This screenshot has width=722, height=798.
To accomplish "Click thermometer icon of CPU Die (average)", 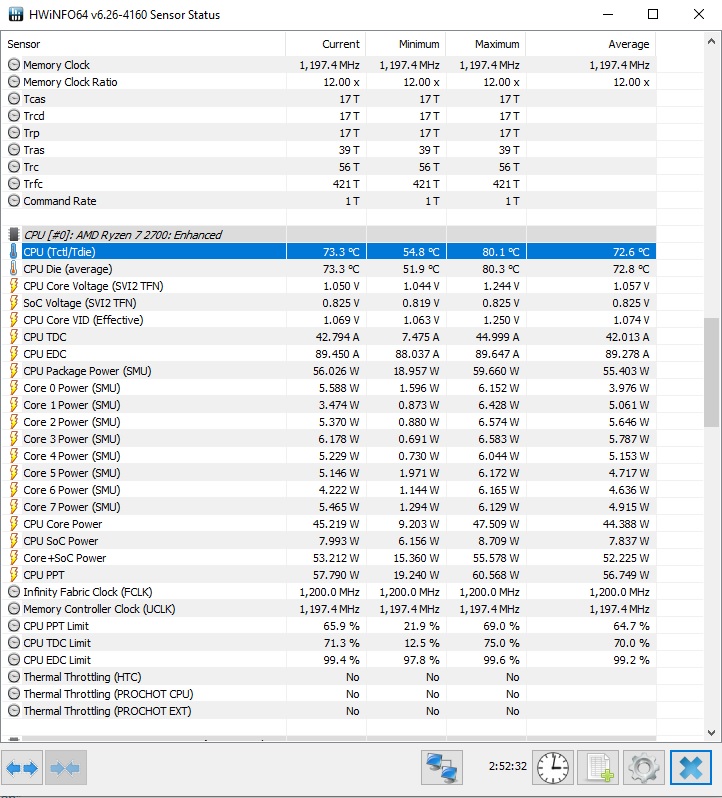I will click(14, 269).
